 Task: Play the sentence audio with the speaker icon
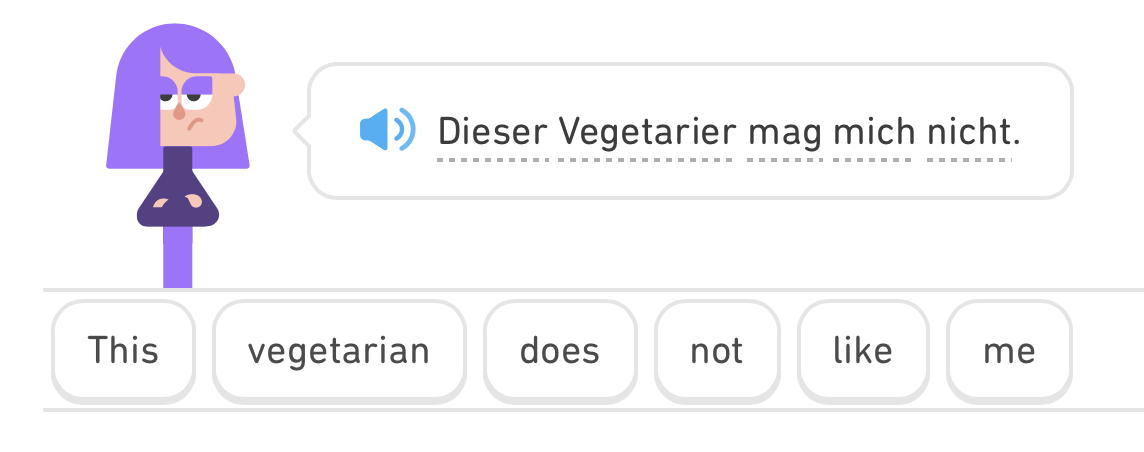385,130
